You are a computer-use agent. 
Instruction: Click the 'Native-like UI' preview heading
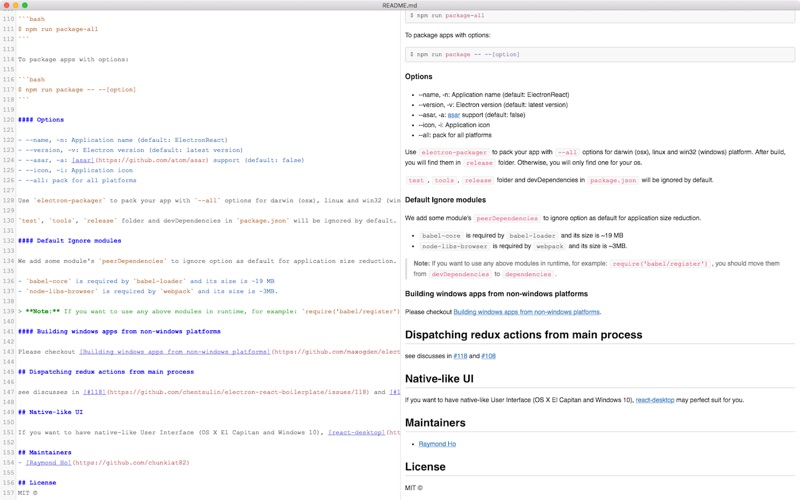click(439, 379)
